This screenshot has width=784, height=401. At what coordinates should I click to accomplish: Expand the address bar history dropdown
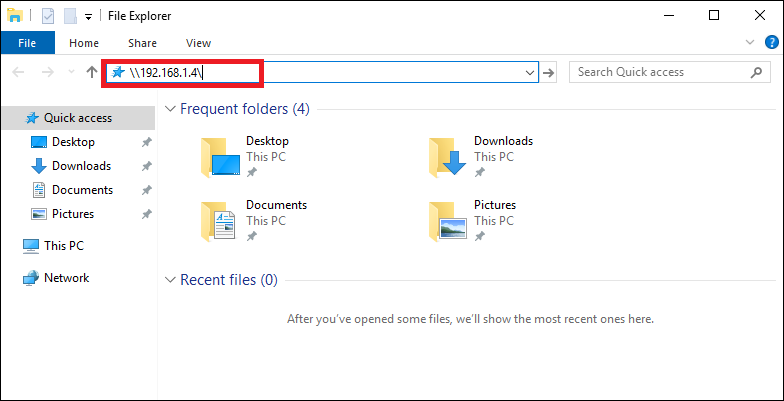click(530, 72)
